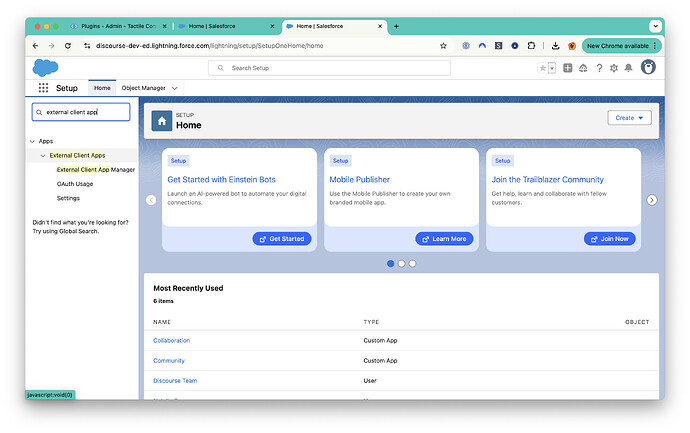The height and width of the screenshot is (433, 690).
Task: Select the Home tab in Setup
Action: [x=102, y=88]
